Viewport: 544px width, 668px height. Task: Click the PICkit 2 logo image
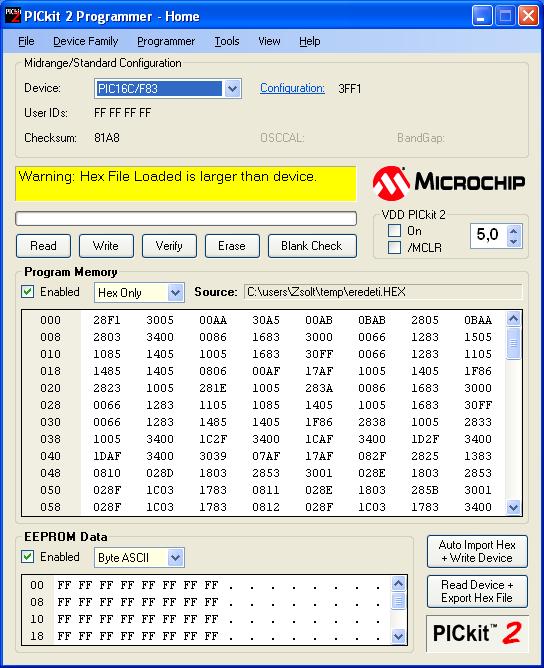[477, 633]
